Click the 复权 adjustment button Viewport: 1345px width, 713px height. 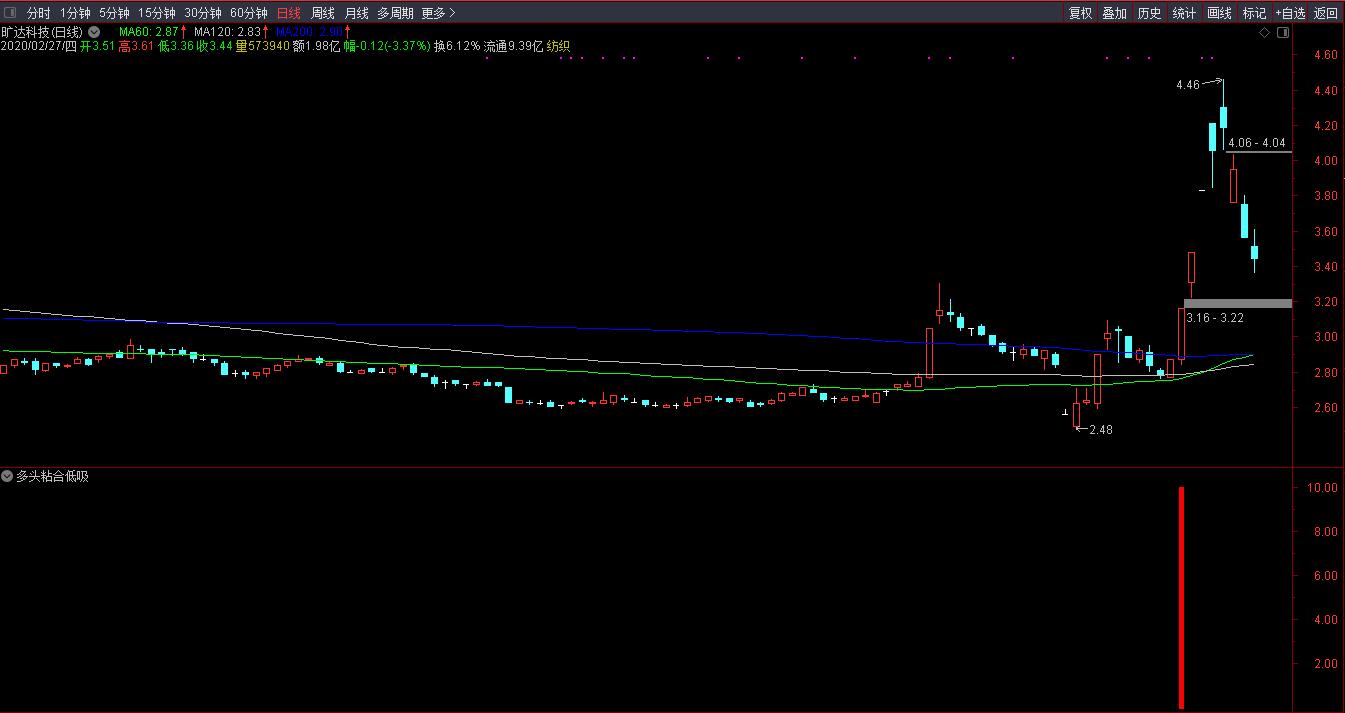click(x=1080, y=13)
